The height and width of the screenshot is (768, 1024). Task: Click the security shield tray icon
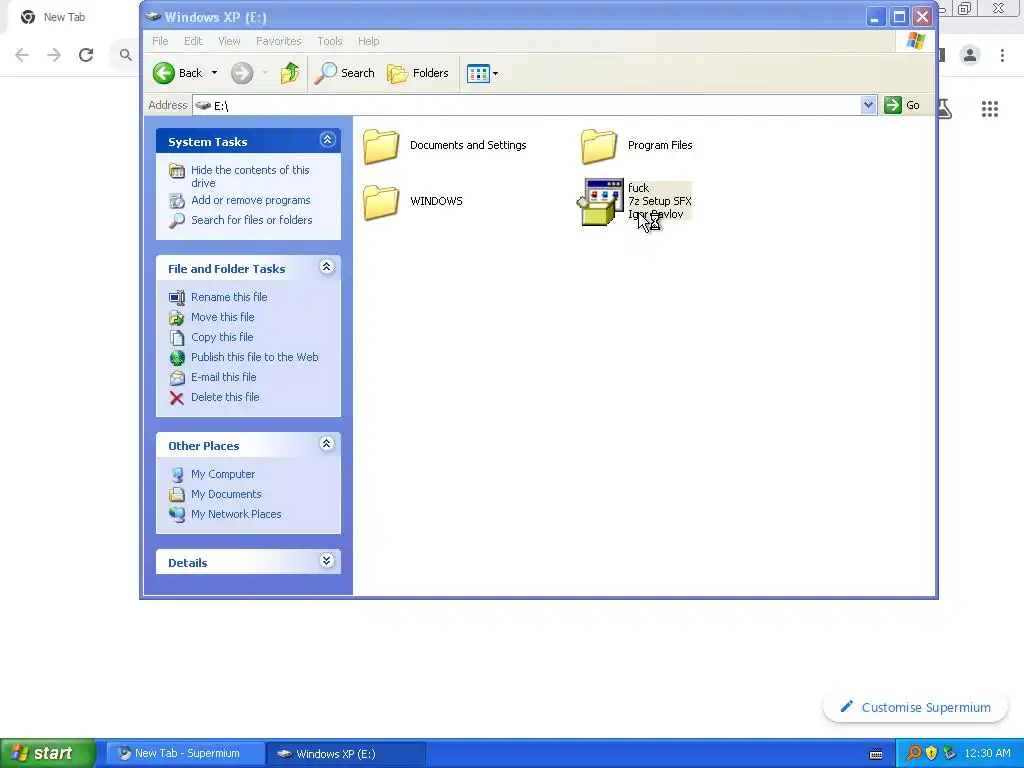932,753
